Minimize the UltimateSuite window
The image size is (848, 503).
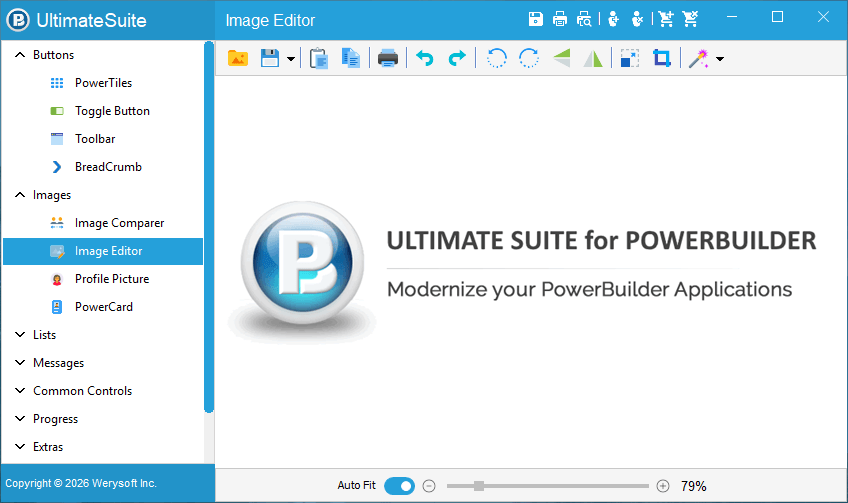click(732, 17)
